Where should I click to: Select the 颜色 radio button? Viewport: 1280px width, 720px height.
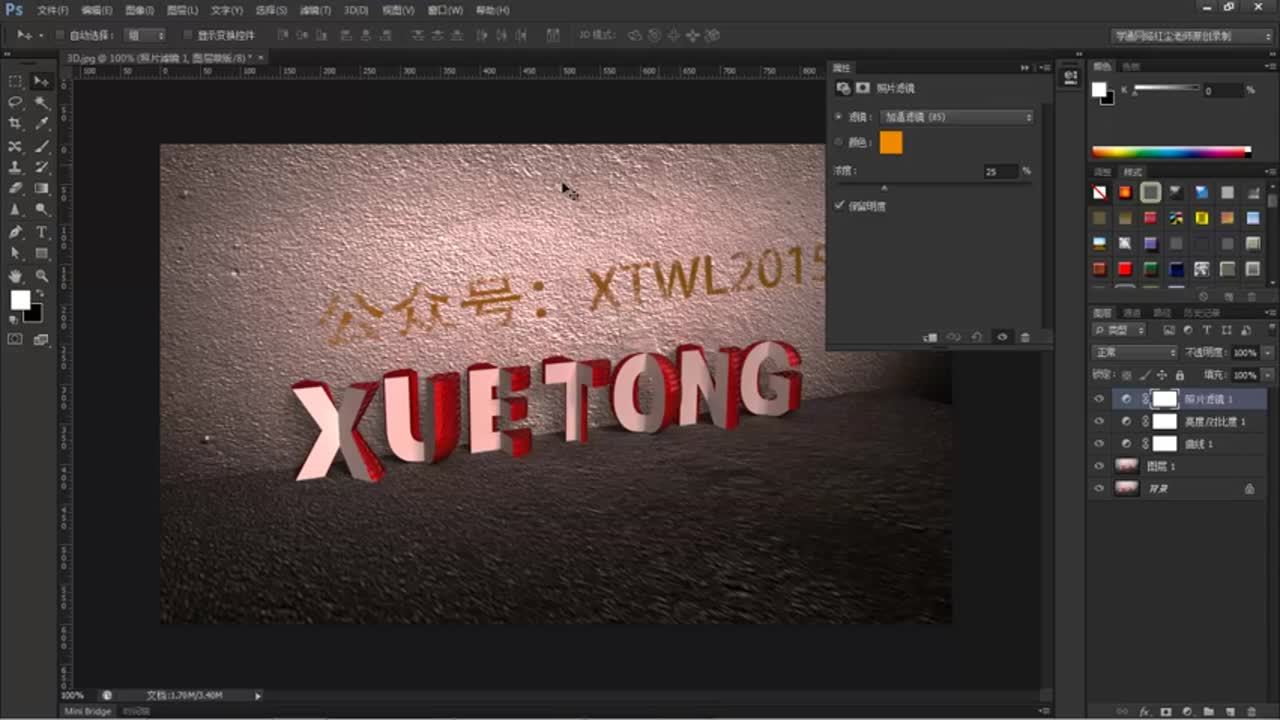(838, 143)
